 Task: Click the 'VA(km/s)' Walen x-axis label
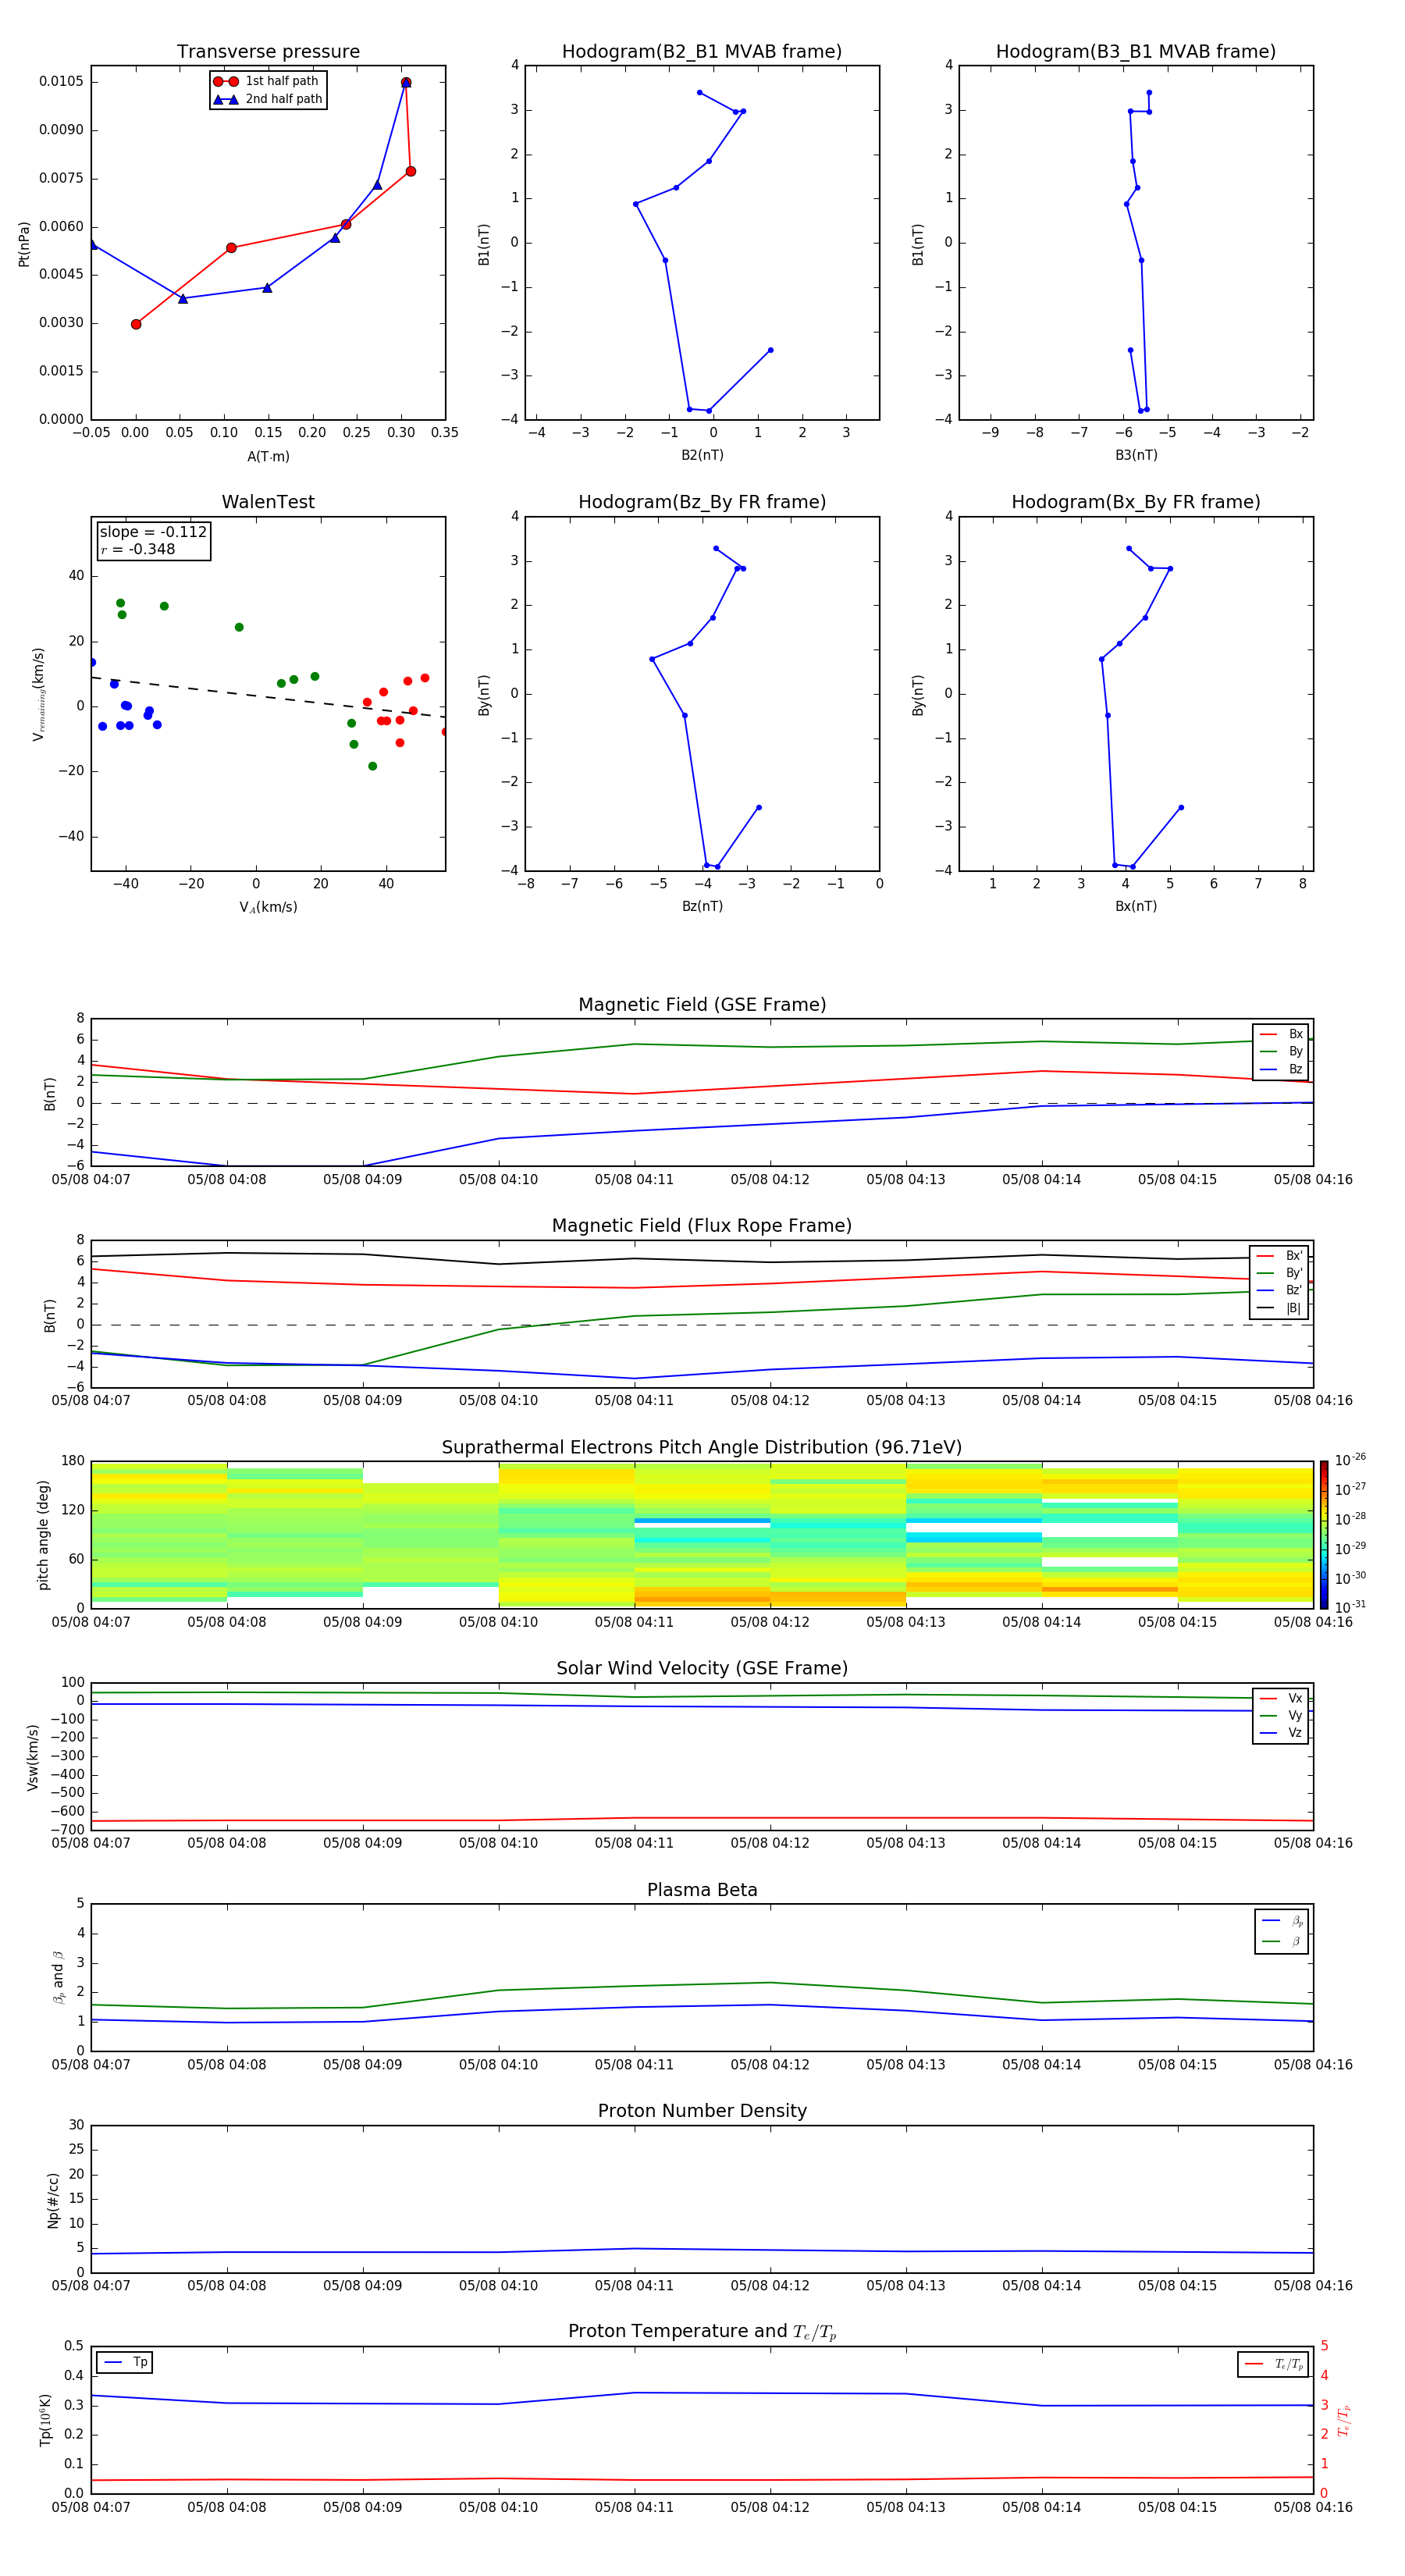268,907
